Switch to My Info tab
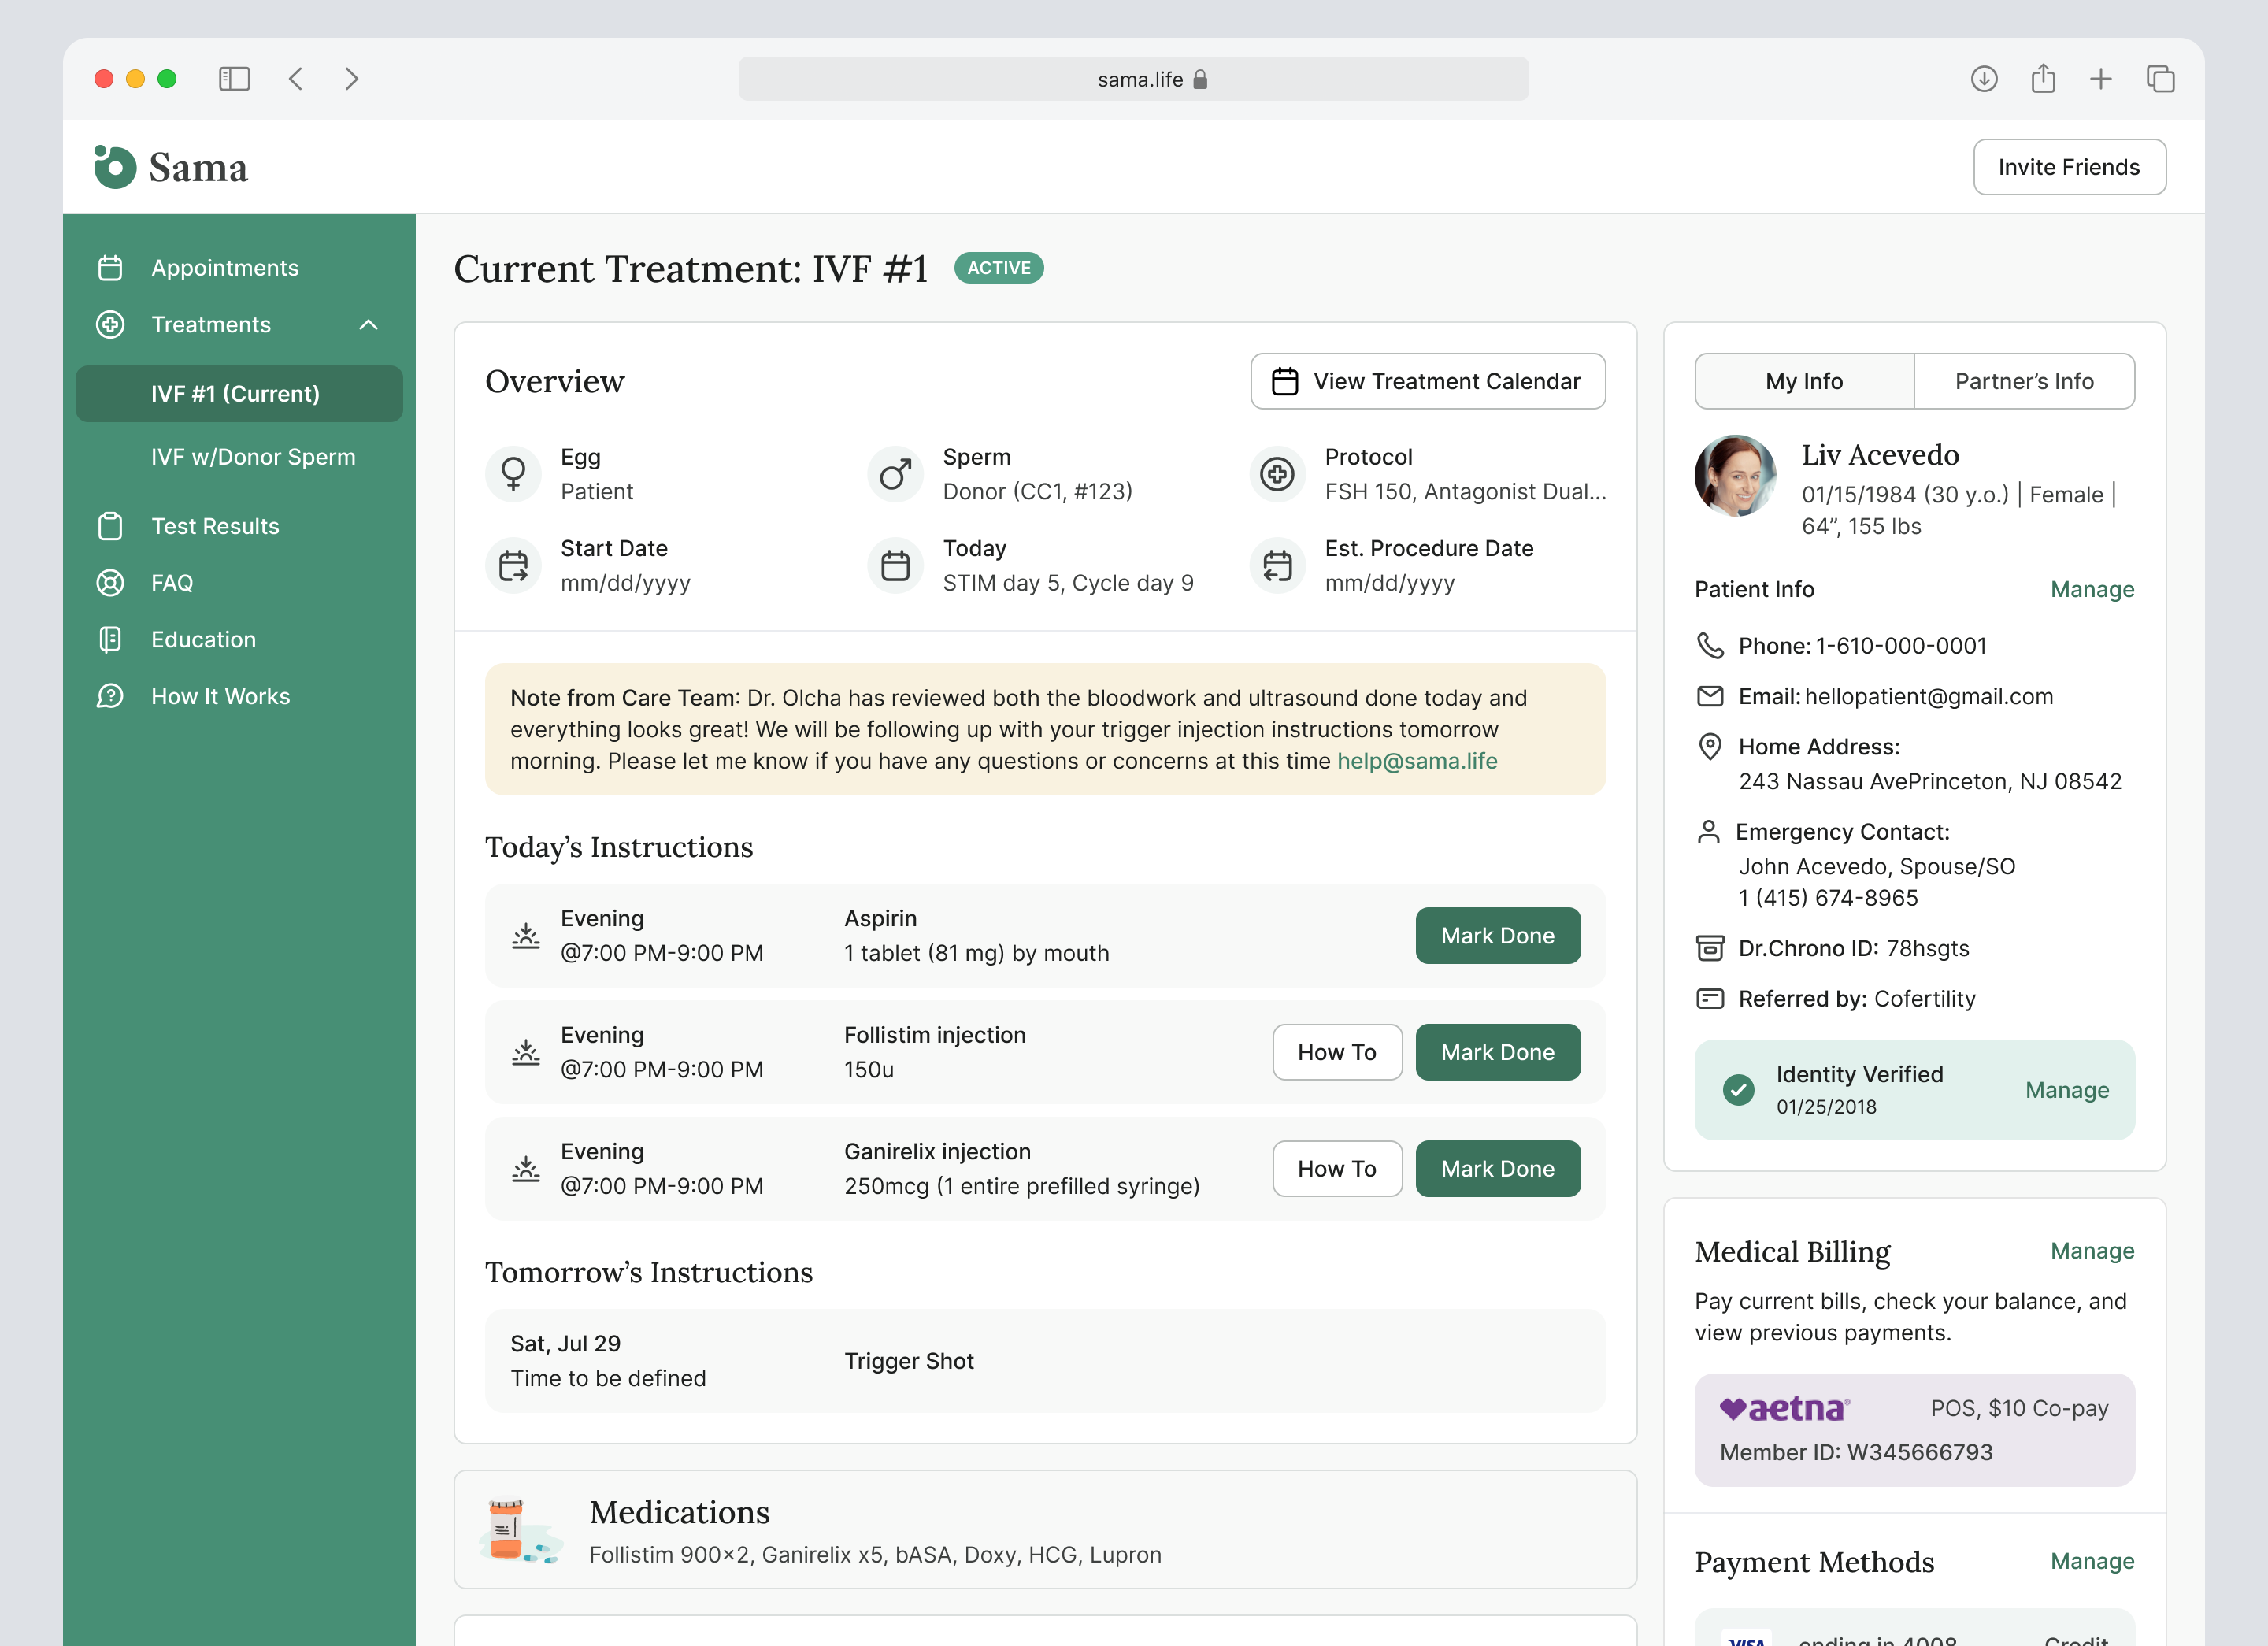 pos(1804,381)
